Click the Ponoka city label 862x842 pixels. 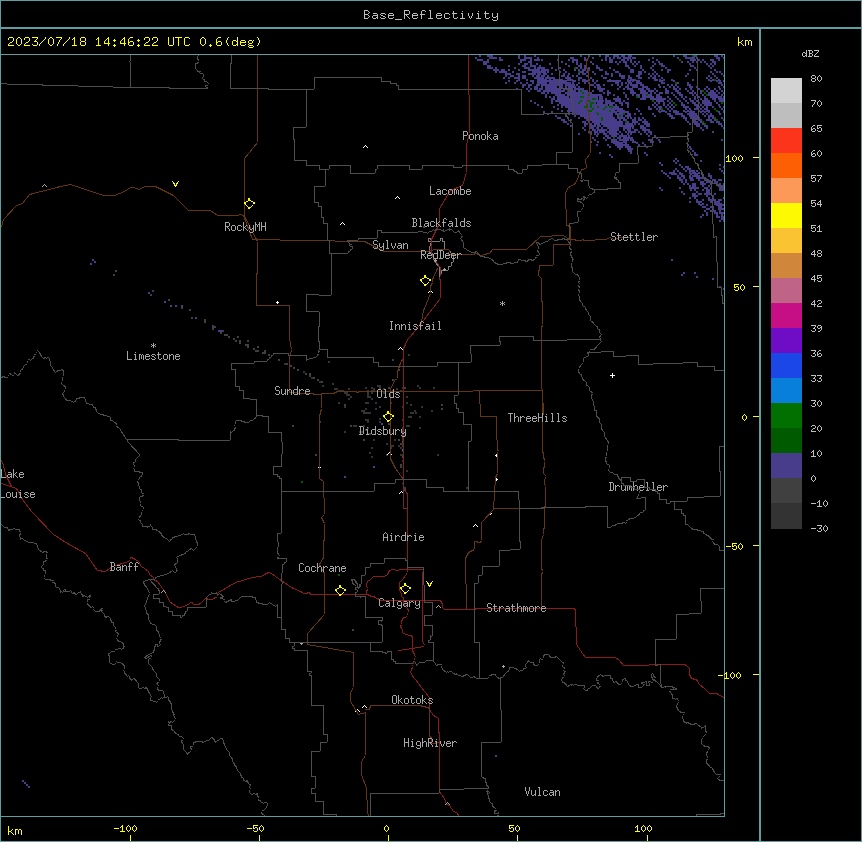tap(480, 136)
